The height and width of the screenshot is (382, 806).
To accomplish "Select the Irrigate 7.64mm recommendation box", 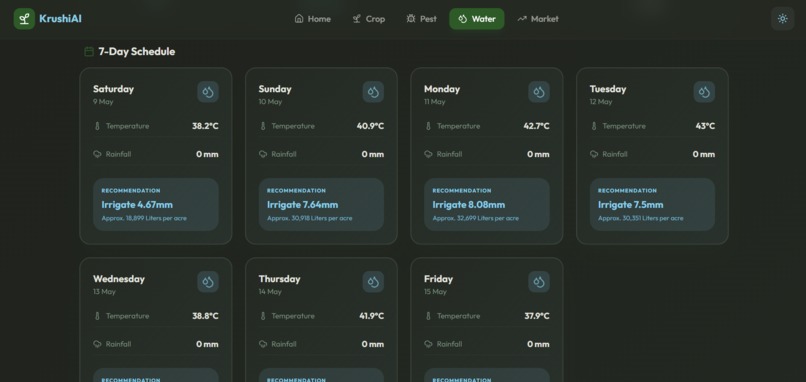I will click(321, 205).
